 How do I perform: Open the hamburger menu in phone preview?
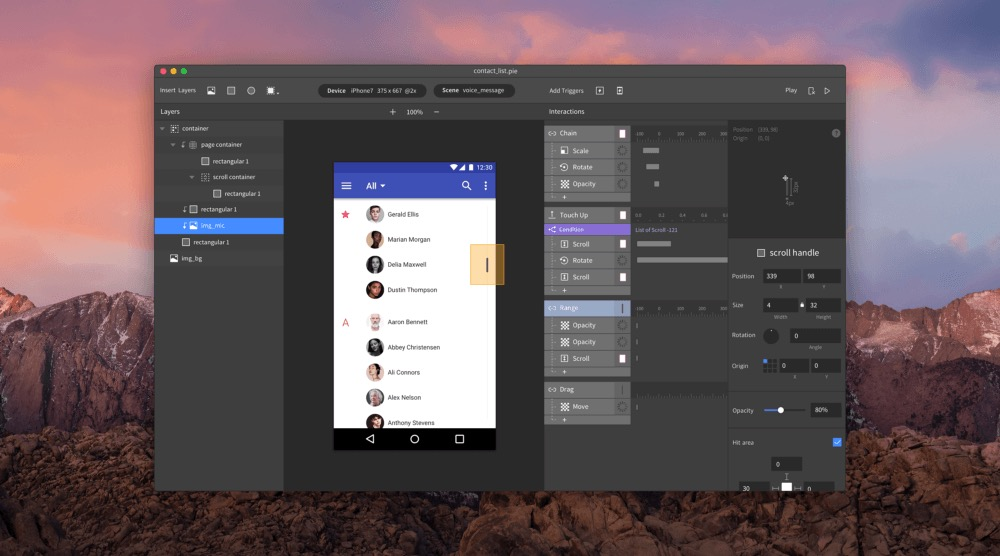point(346,186)
